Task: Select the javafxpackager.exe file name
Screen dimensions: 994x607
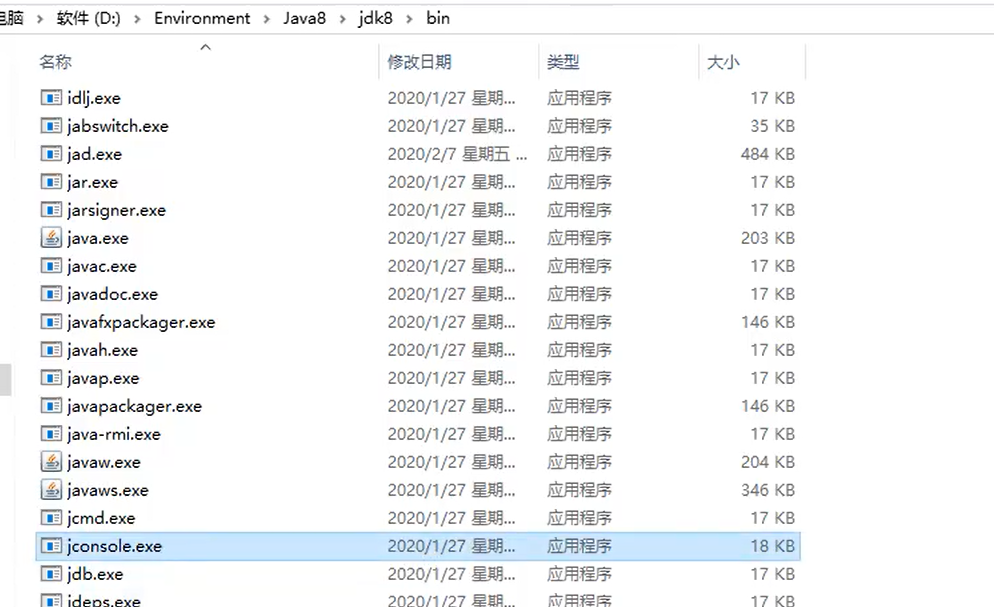Action: pyautogui.click(x=141, y=323)
